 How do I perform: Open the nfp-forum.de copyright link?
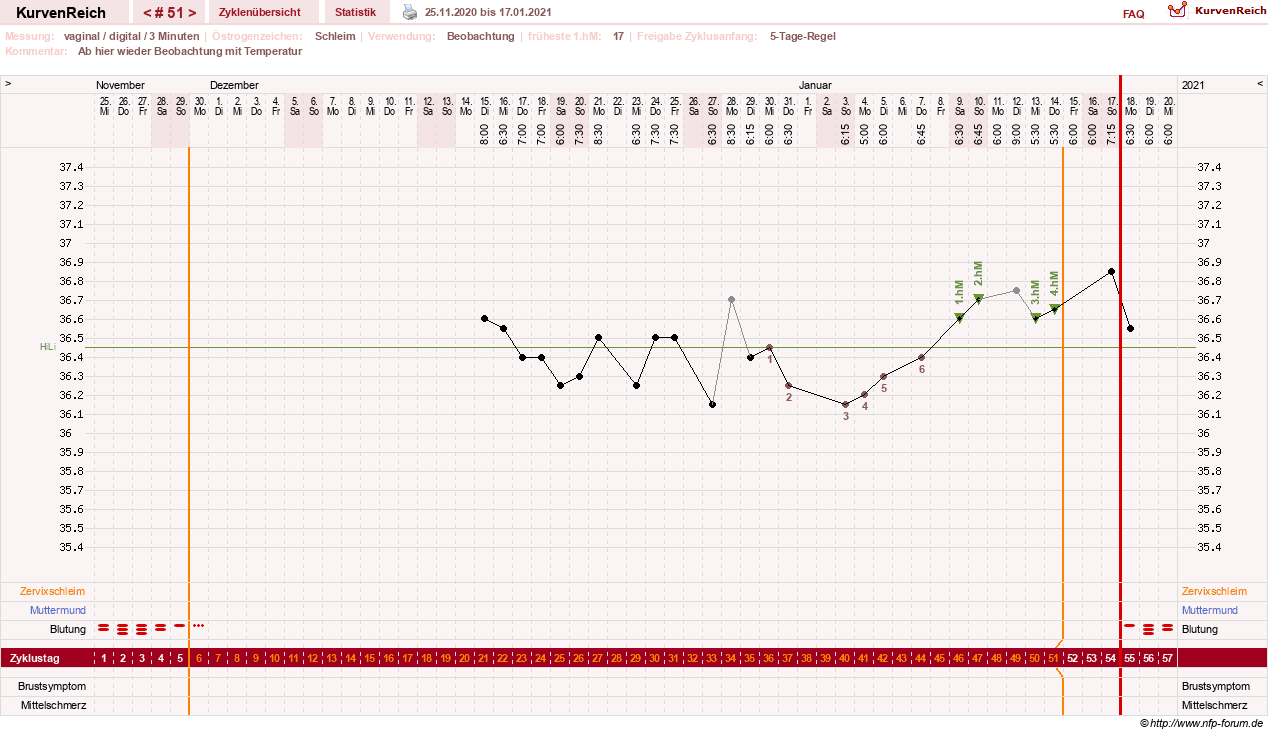click(x=1201, y=723)
